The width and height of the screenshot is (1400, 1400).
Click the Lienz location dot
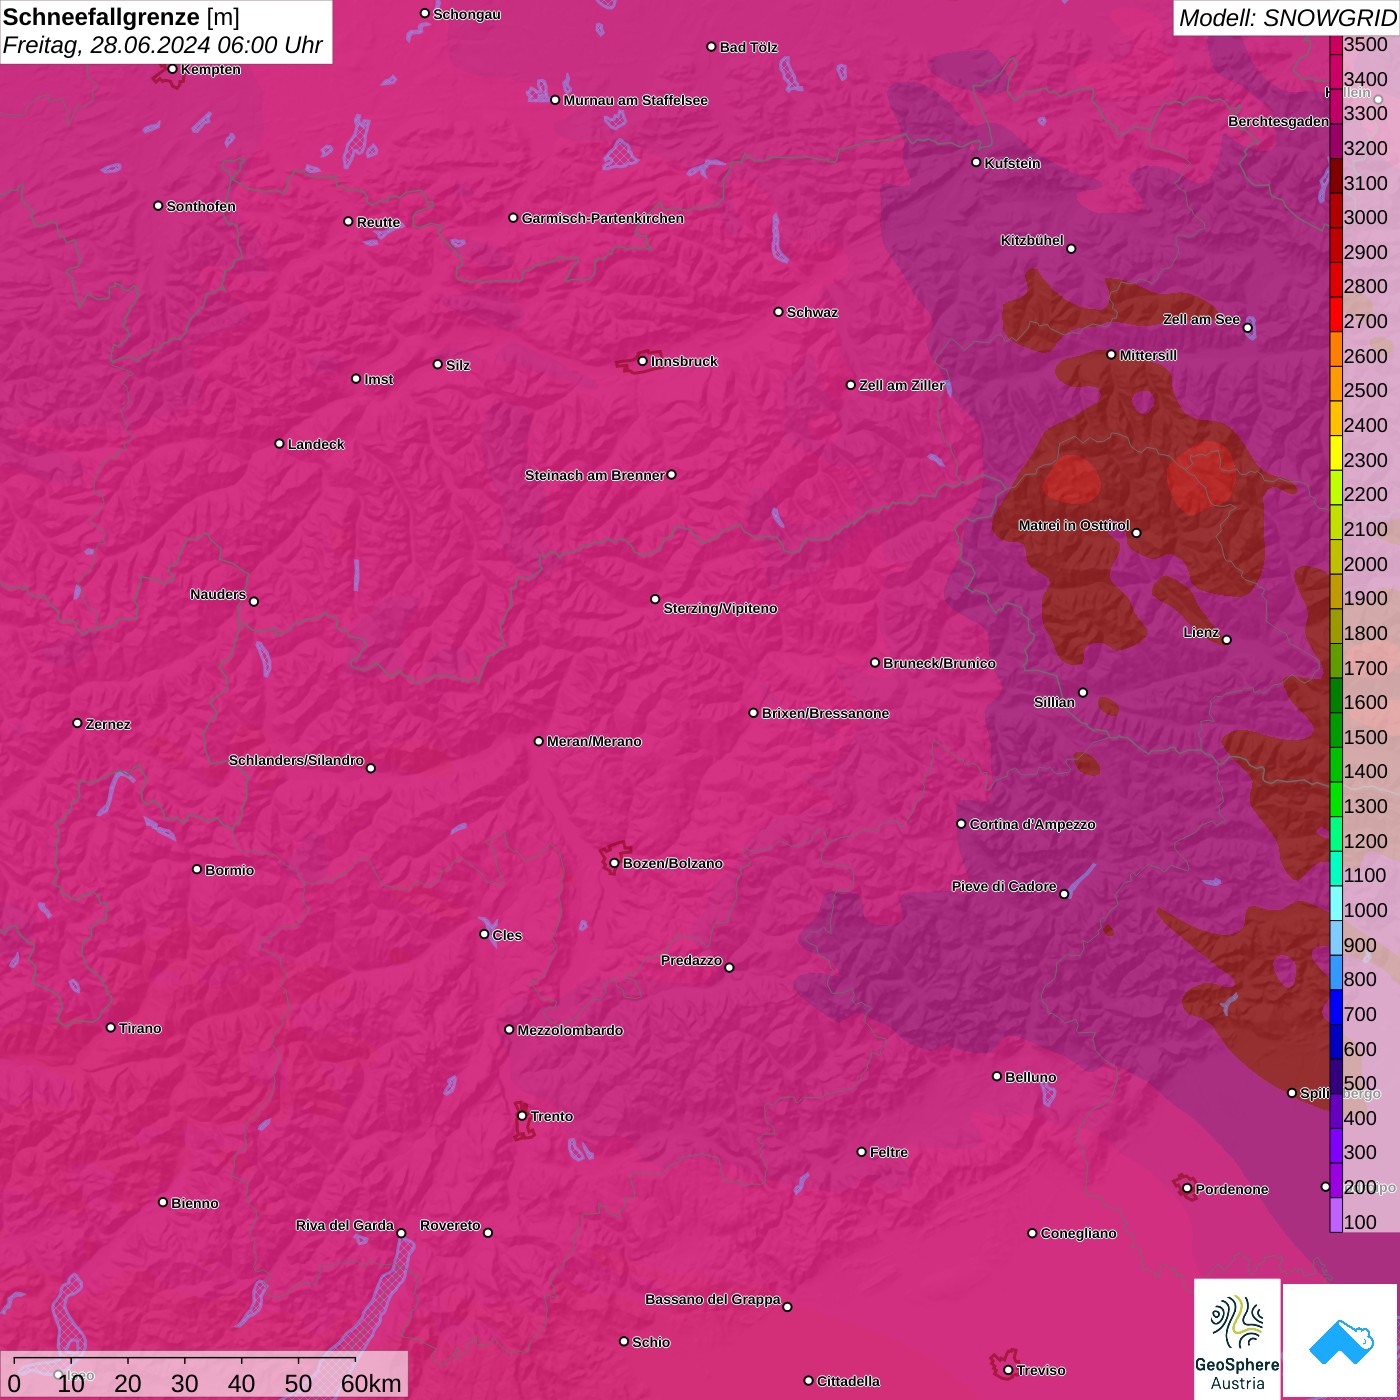click(x=1227, y=640)
